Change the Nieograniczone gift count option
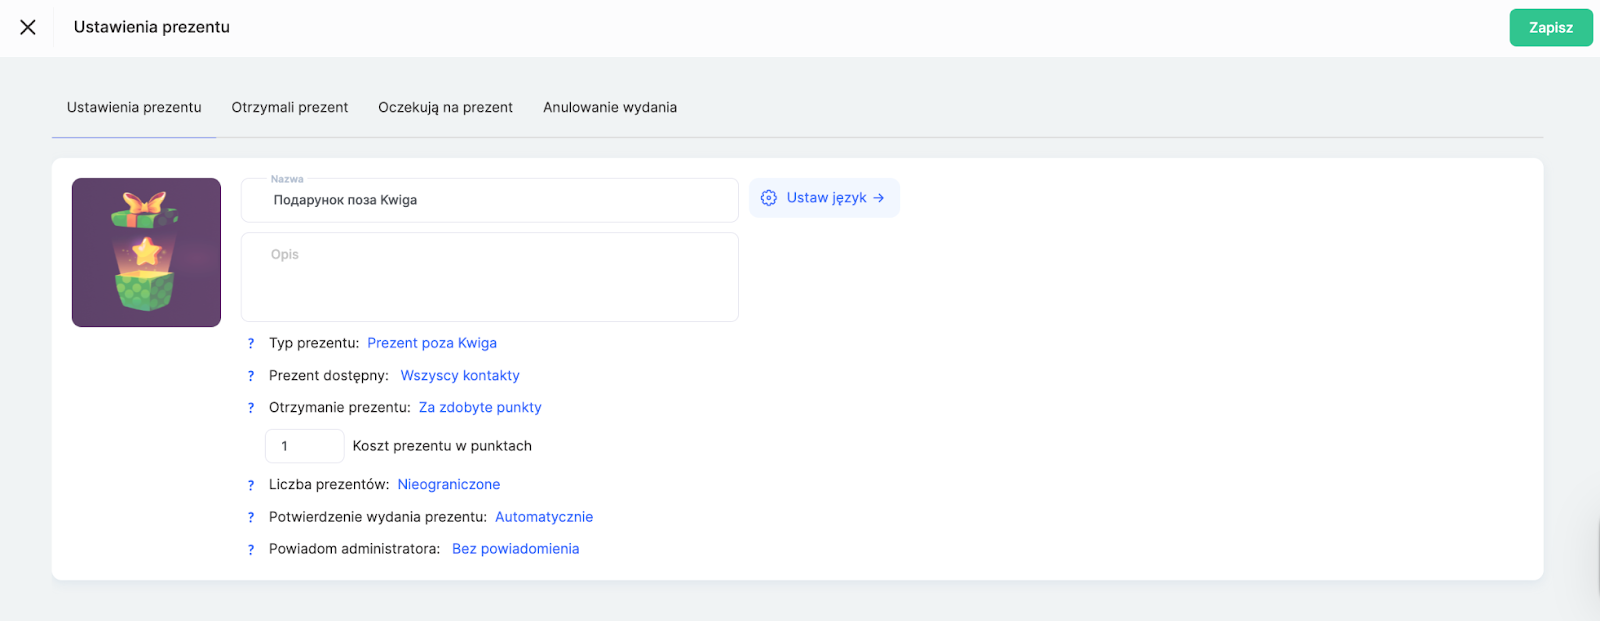This screenshot has width=1600, height=621. tap(448, 484)
